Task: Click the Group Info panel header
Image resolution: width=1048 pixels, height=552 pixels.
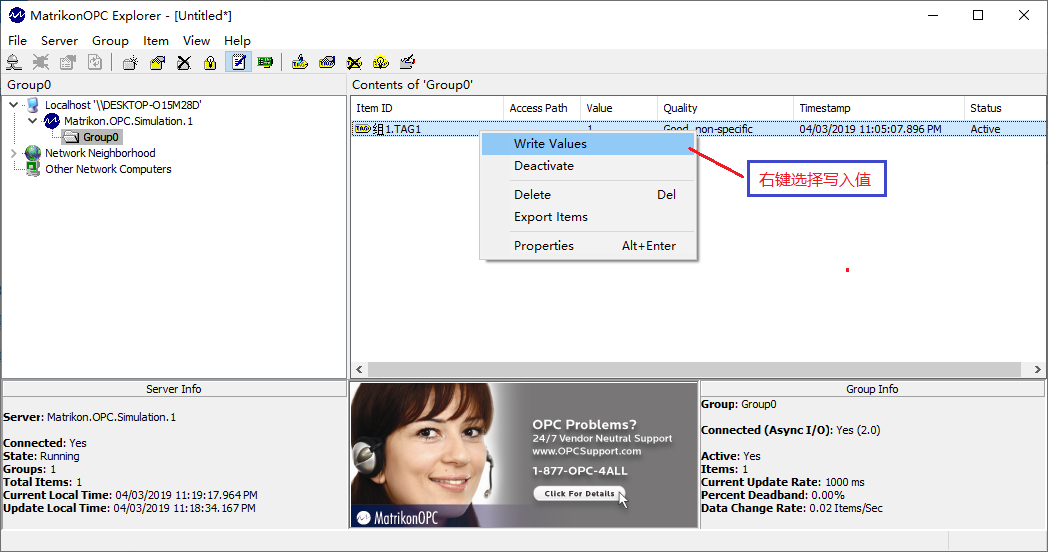Action: point(872,389)
